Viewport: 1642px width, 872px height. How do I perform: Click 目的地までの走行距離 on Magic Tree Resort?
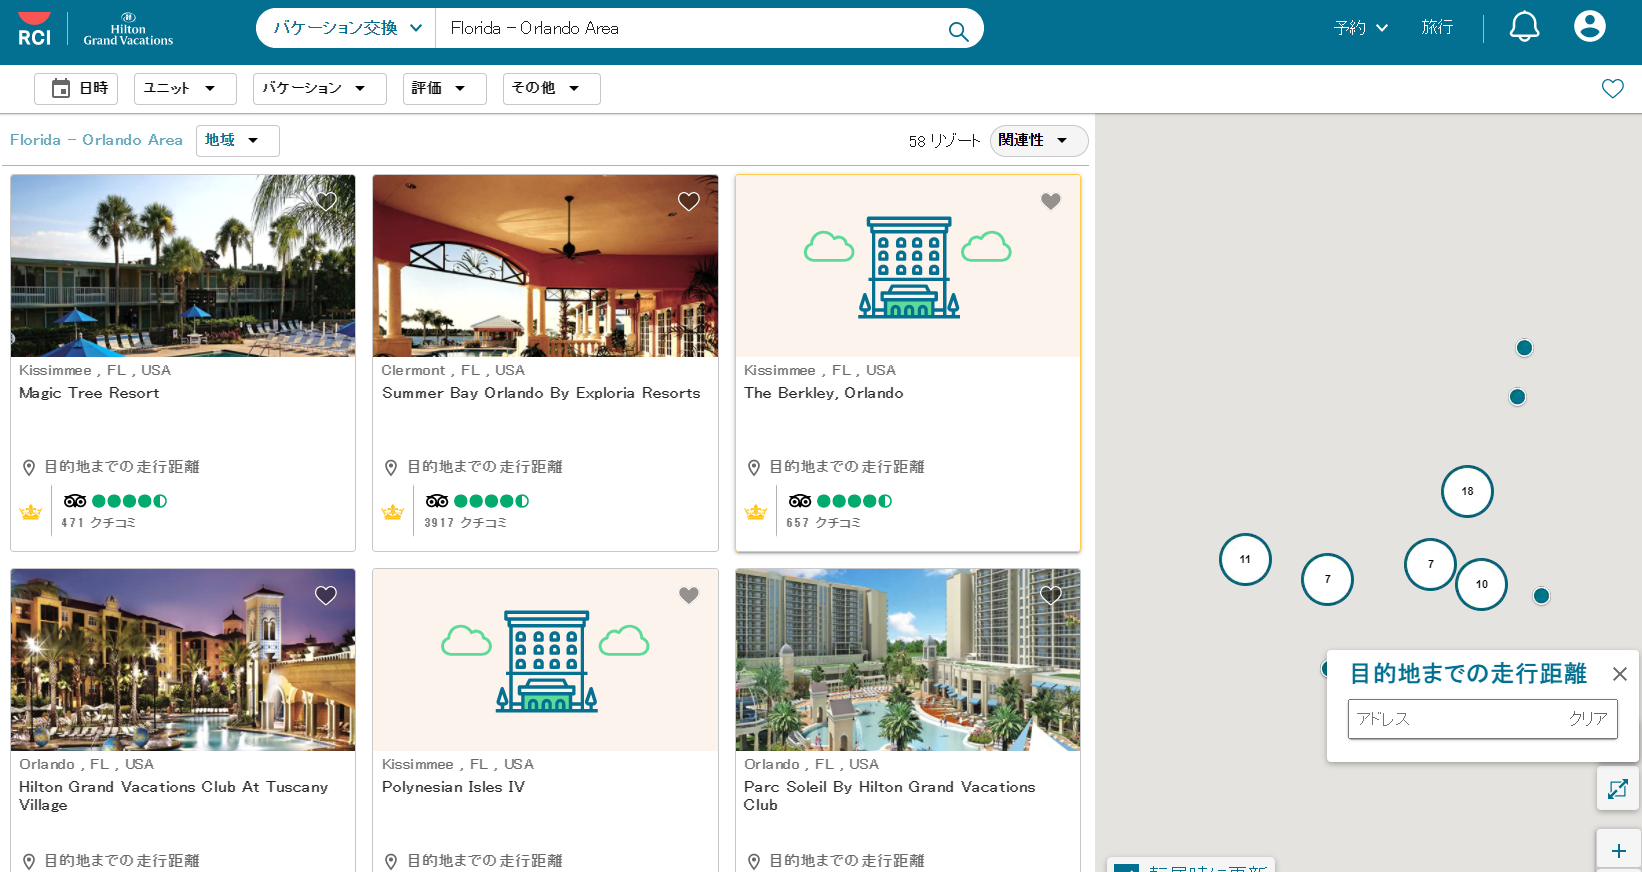(x=122, y=467)
